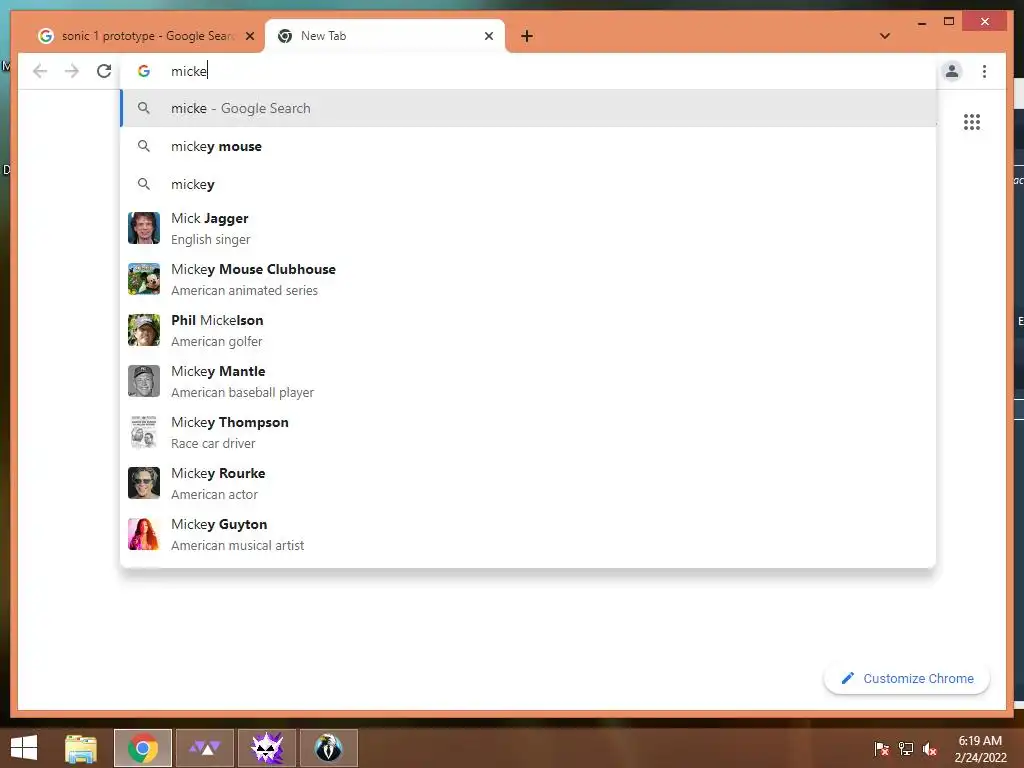Go back using the back arrow
Viewport: 1024px width, 768px height.
pos(40,71)
